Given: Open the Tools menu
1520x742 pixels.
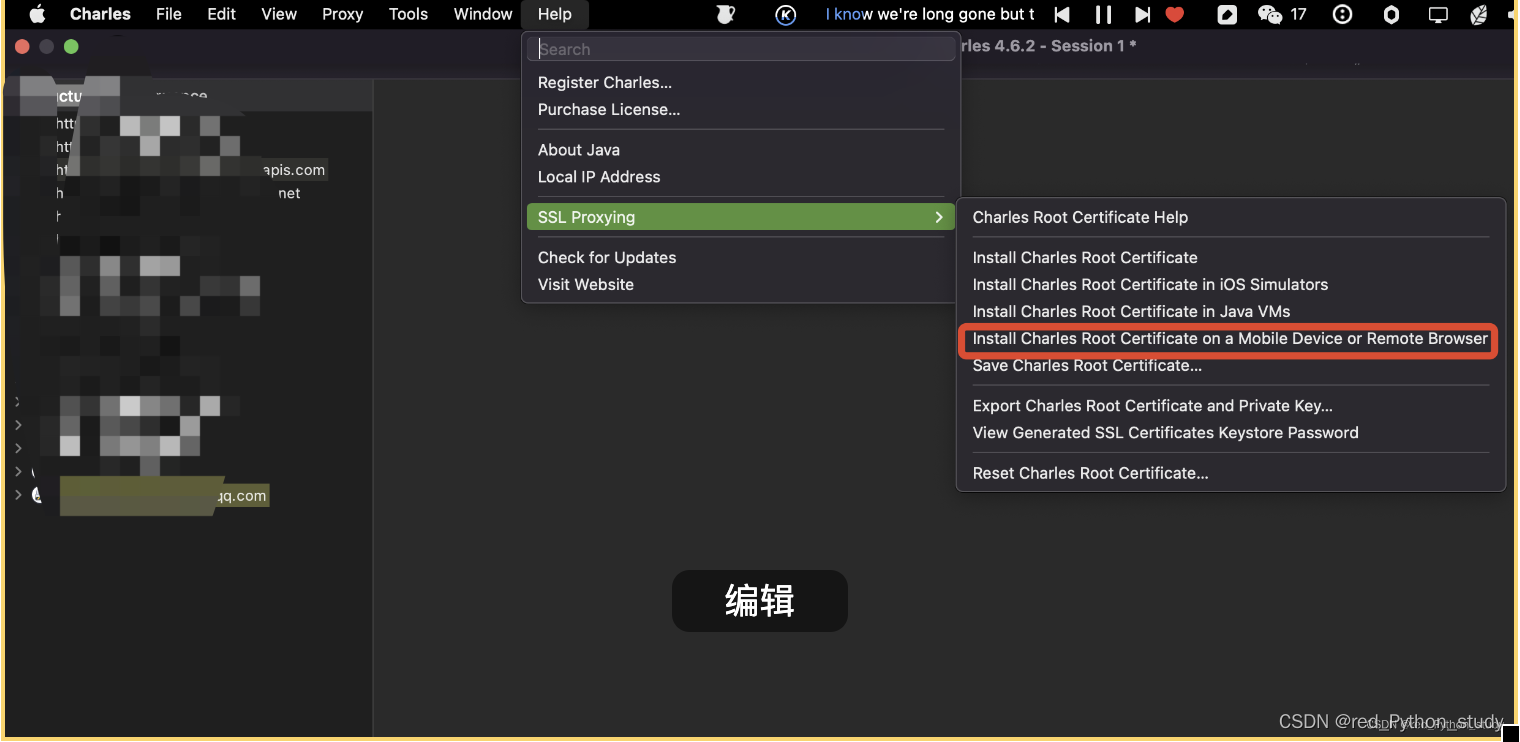Looking at the screenshot, I should coord(408,14).
